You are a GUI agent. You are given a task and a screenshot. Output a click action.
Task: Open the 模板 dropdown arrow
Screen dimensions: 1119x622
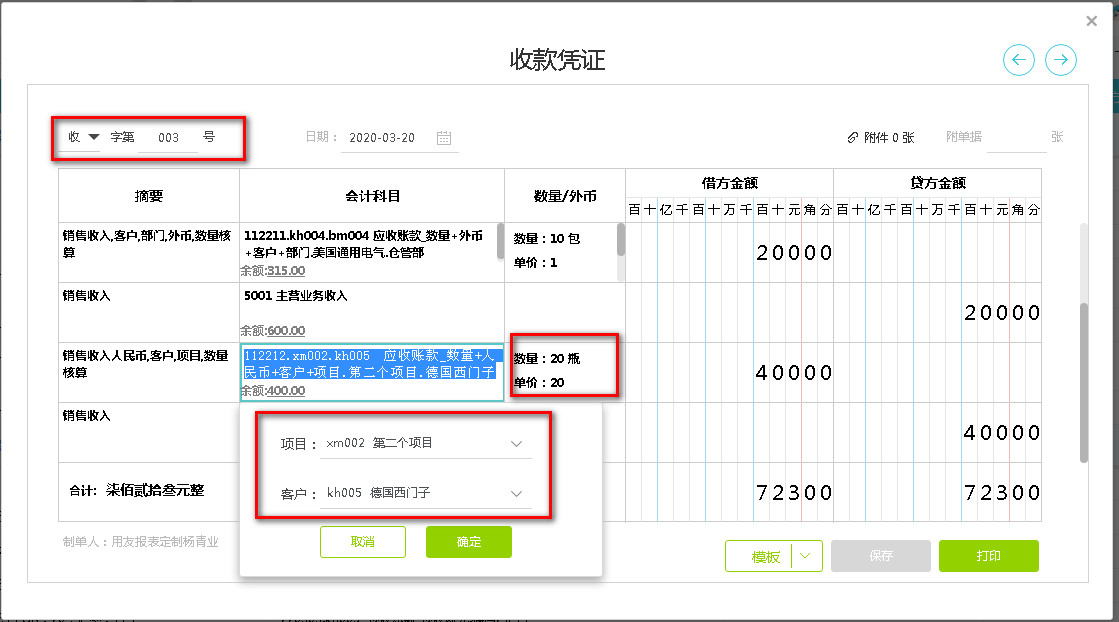(807, 556)
